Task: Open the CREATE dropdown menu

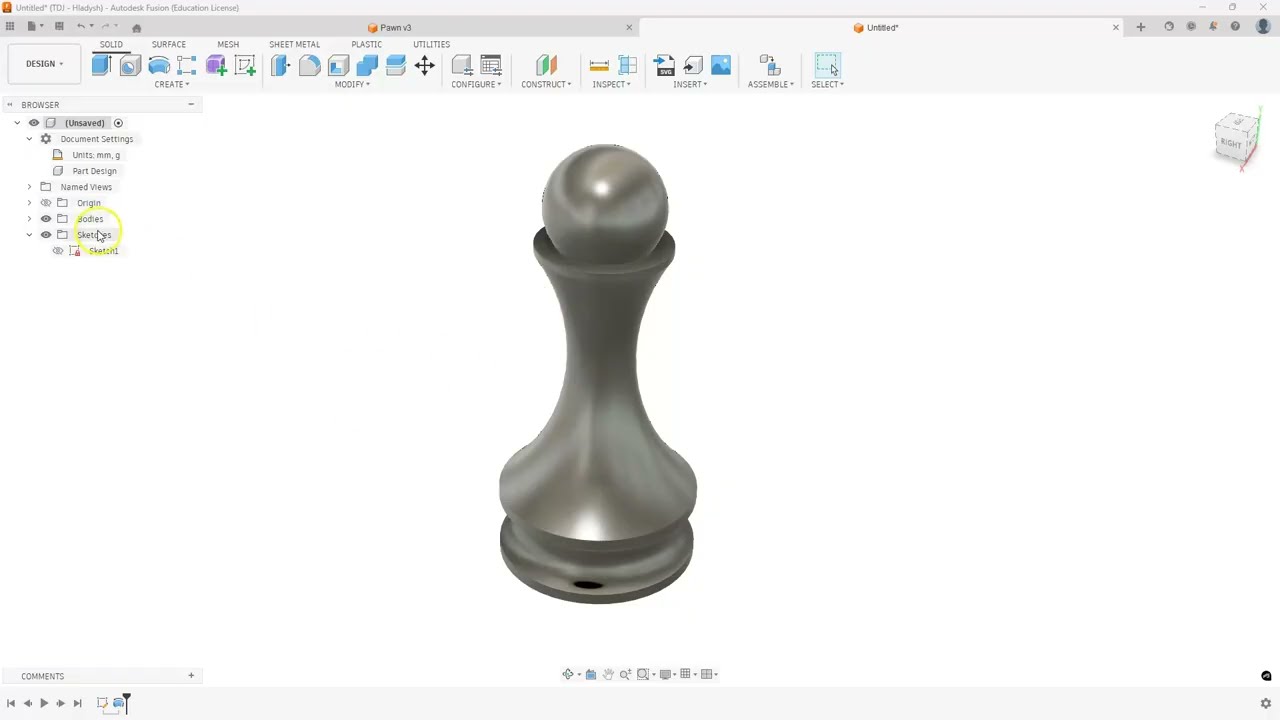Action: point(171,84)
